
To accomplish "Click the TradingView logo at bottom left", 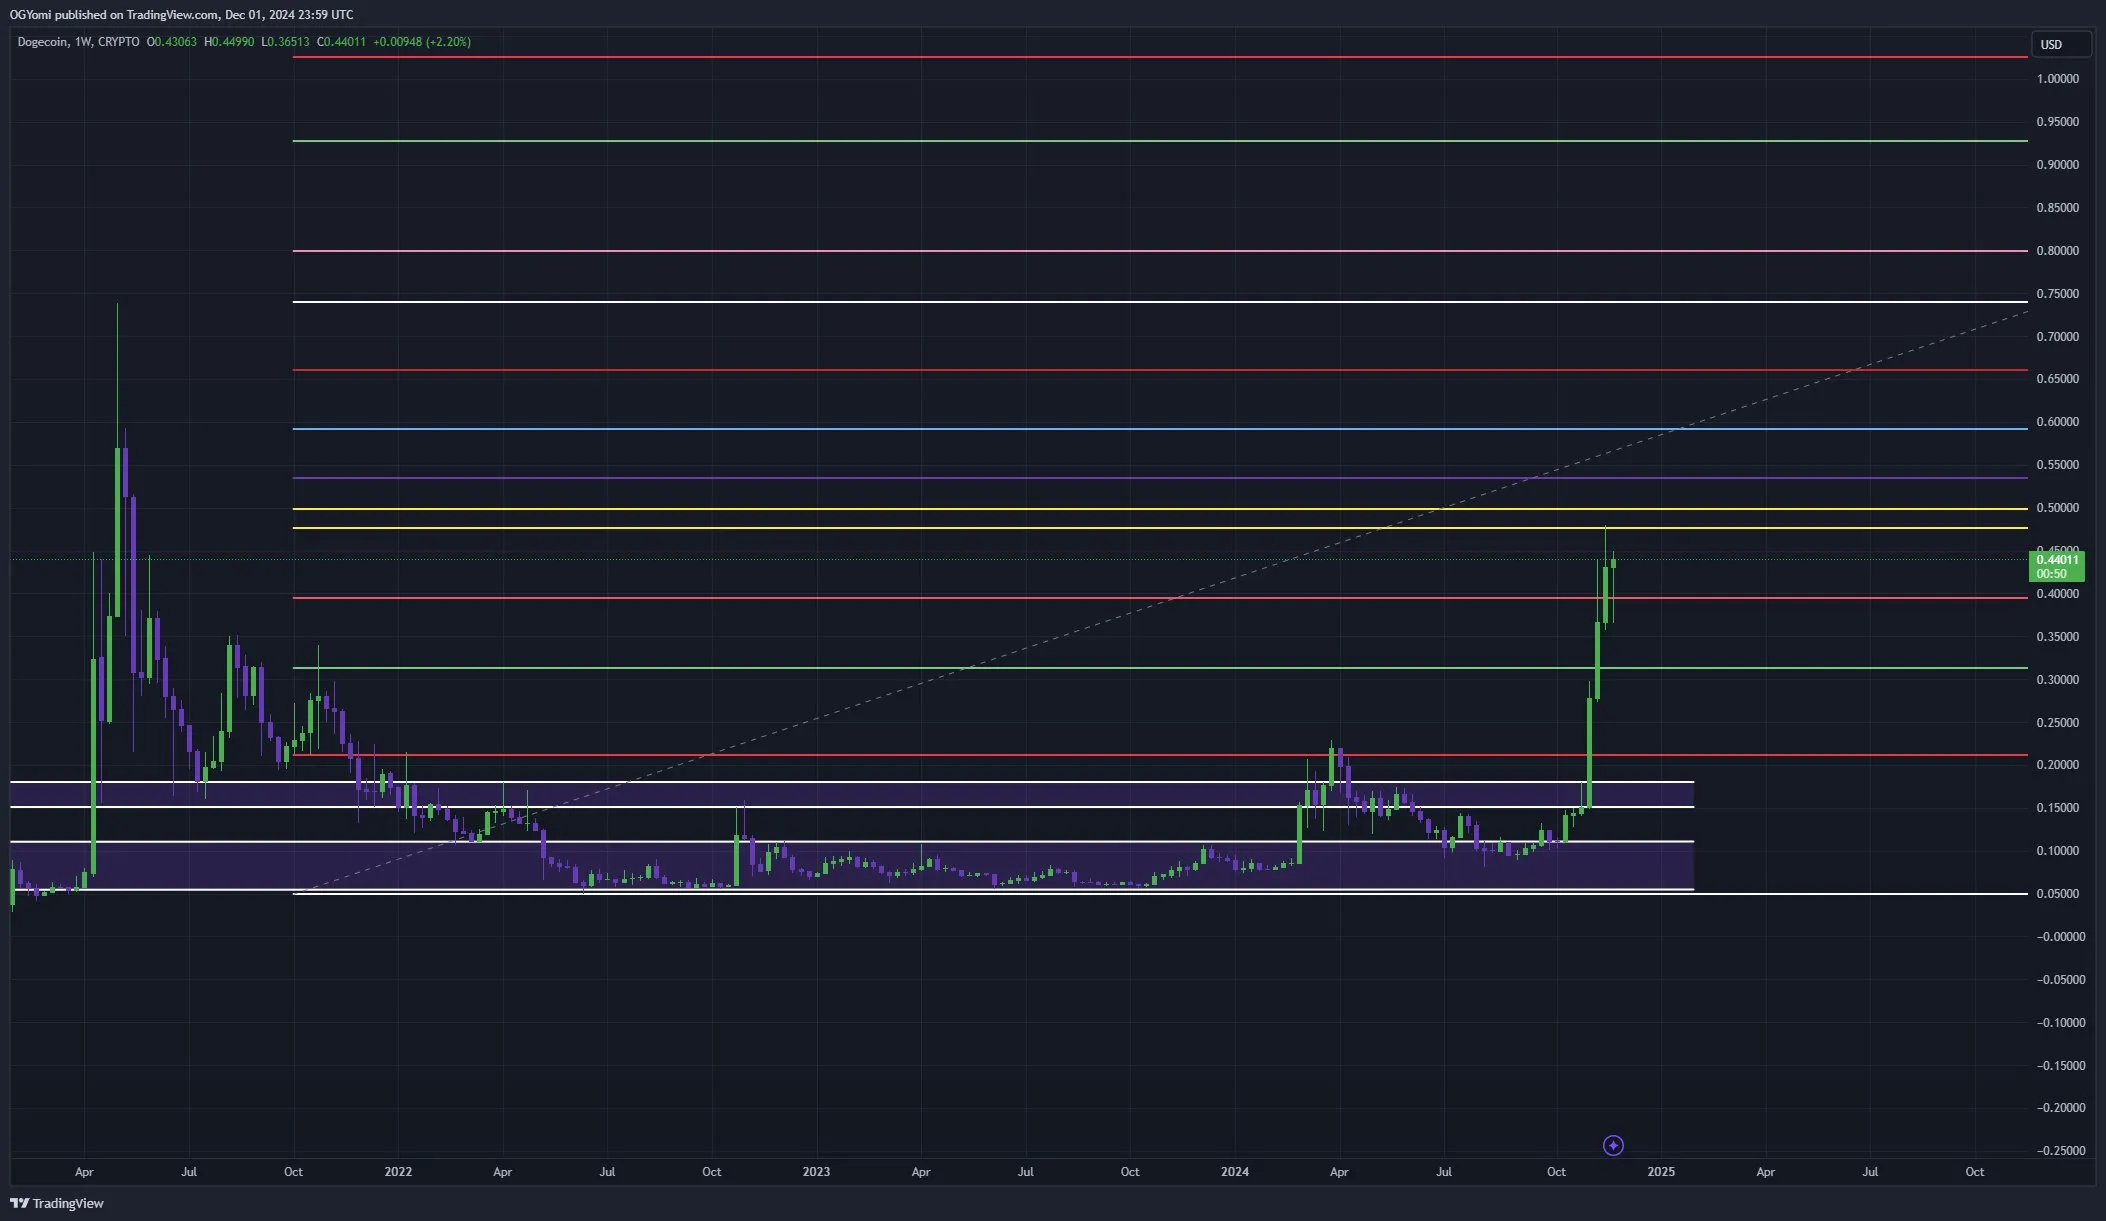I will pos(55,1204).
